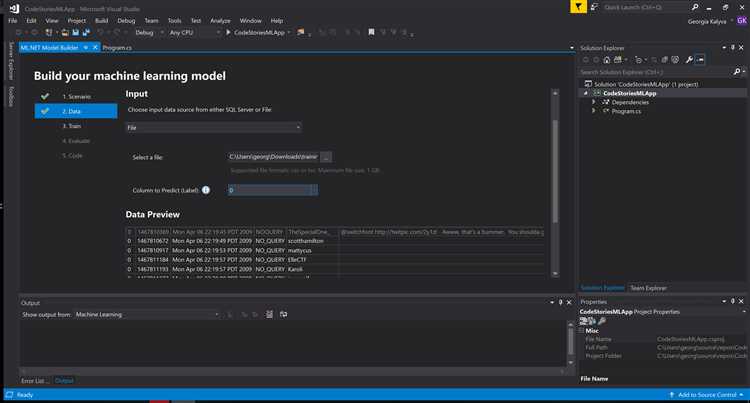The image size is (750, 403).
Task: Click the New Project toolbar icon
Action: point(48,33)
